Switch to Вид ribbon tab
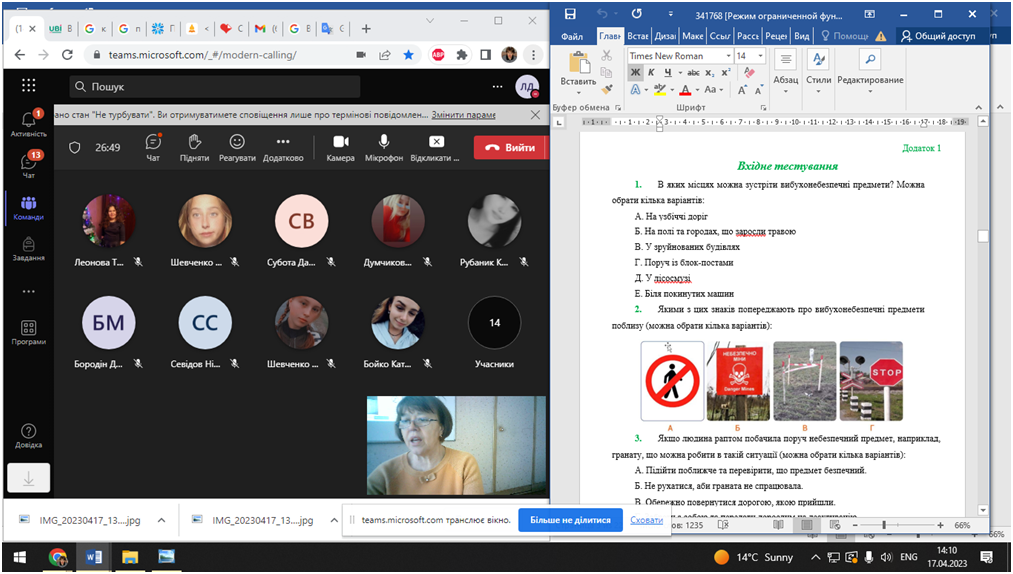The image size is (1013, 574). (x=802, y=37)
